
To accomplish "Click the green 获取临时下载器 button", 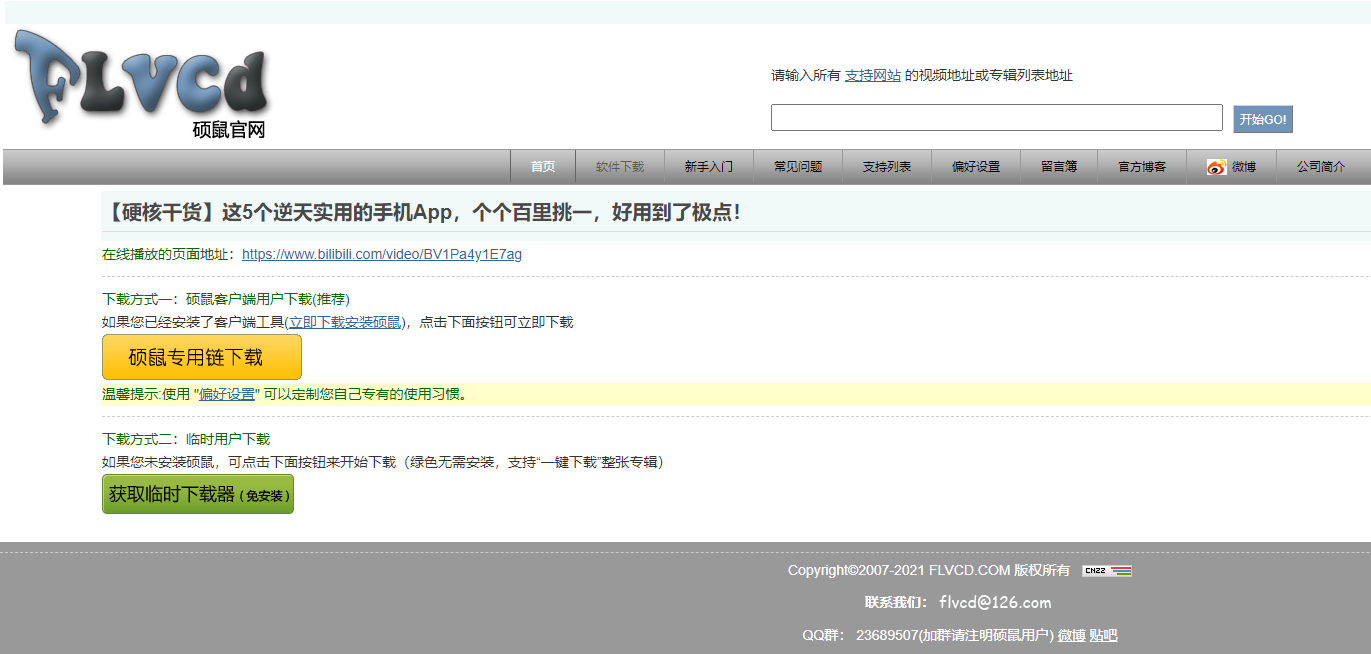I will pyautogui.click(x=197, y=493).
